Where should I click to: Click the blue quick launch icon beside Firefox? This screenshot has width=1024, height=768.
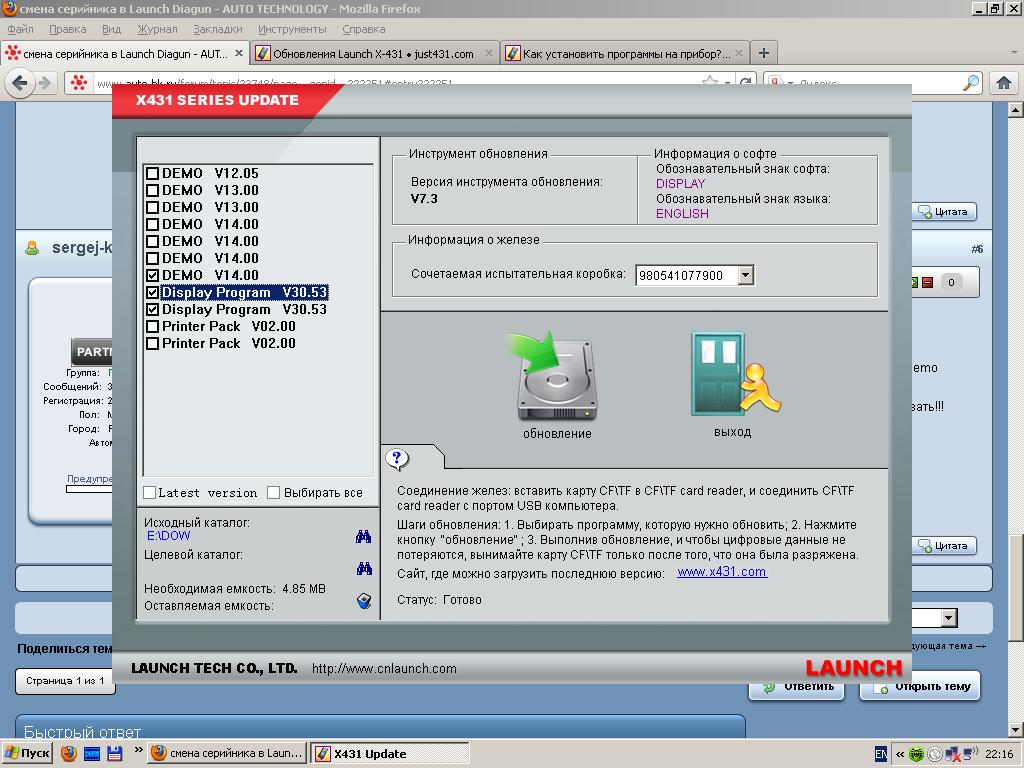tap(91, 753)
